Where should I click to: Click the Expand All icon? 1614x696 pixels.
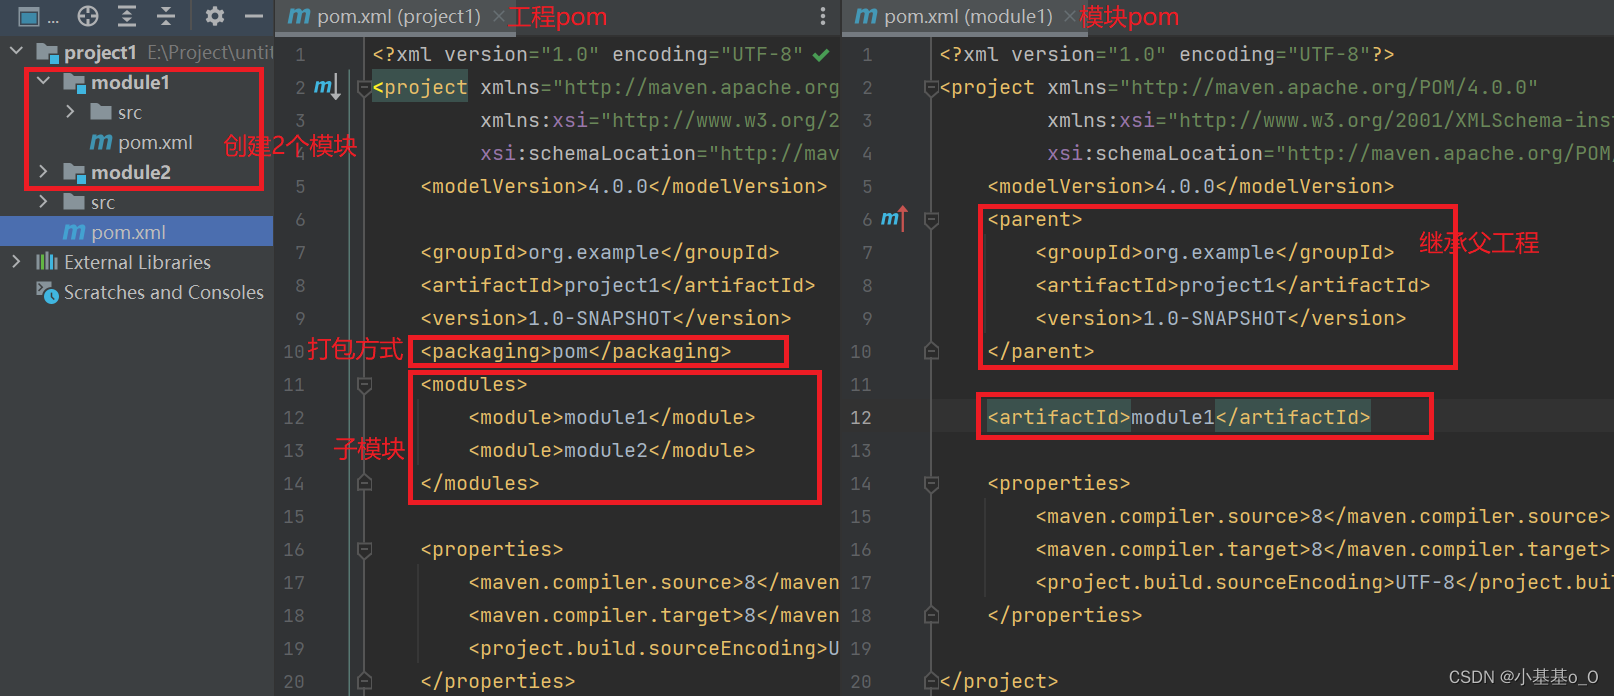[x=127, y=16]
